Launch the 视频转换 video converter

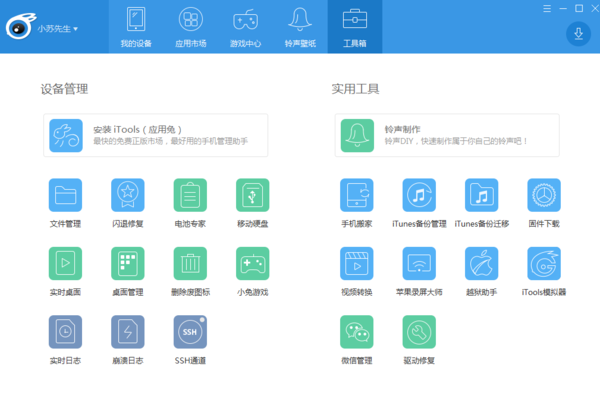[357, 264]
